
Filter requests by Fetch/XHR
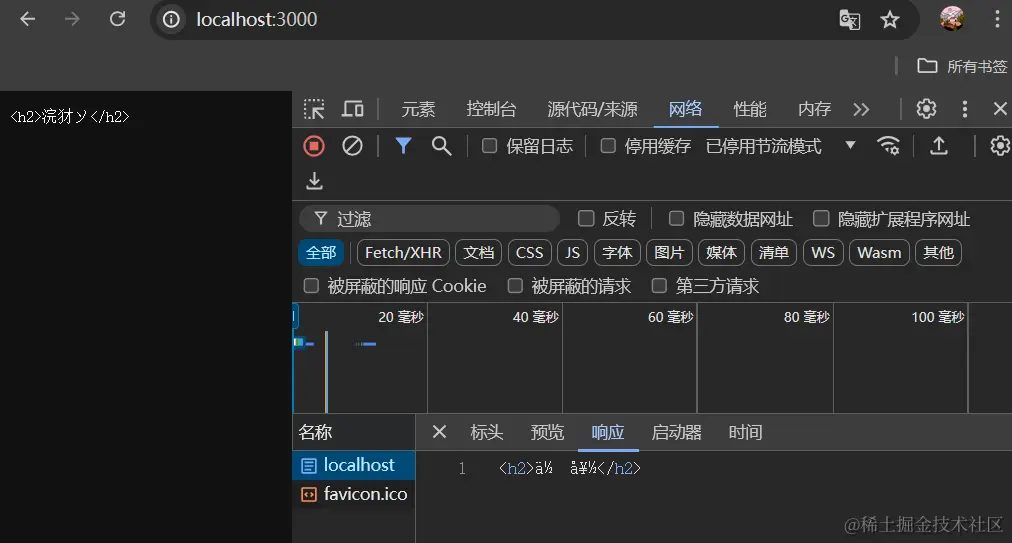point(403,252)
